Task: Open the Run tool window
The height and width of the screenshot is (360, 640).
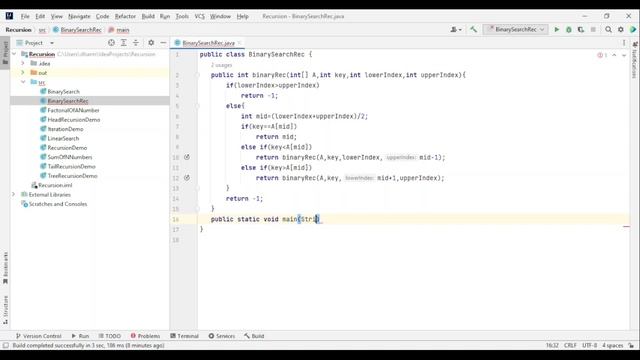Action: coord(80,336)
